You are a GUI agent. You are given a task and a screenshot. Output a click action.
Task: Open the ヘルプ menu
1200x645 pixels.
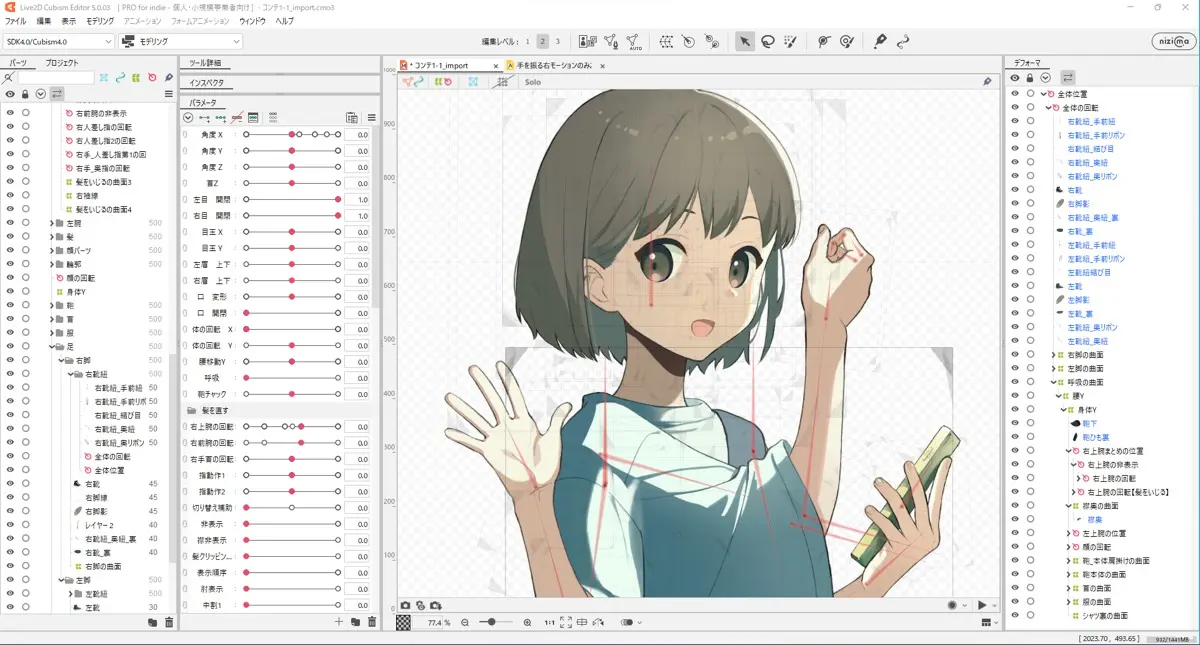[x=285, y=21]
